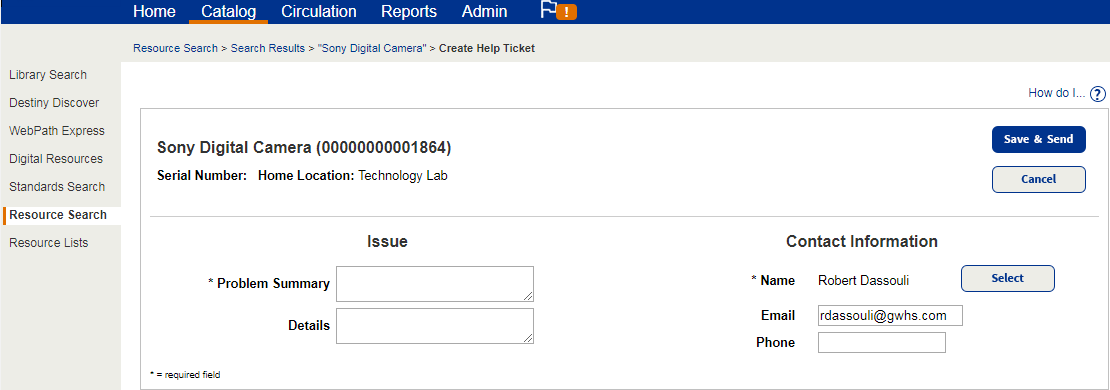The height and width of the screenshot is (390, 1110).
Task: Open Destiny Discover in sidebar
Action: pos(54,103)
